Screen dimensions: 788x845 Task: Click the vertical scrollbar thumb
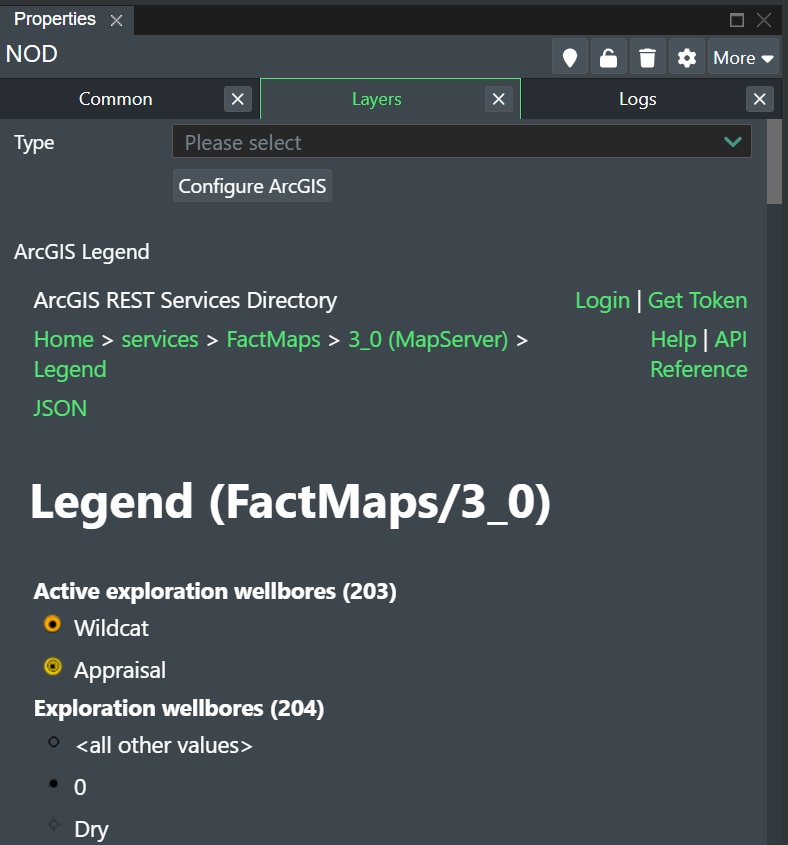[775, 162]
